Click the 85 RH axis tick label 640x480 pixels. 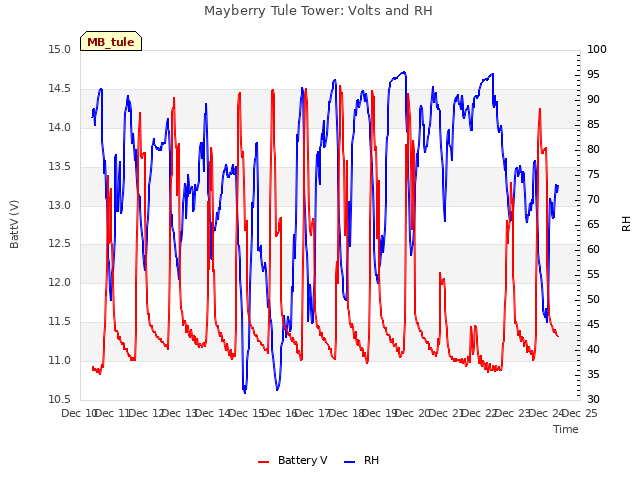[x=593, y=124]
